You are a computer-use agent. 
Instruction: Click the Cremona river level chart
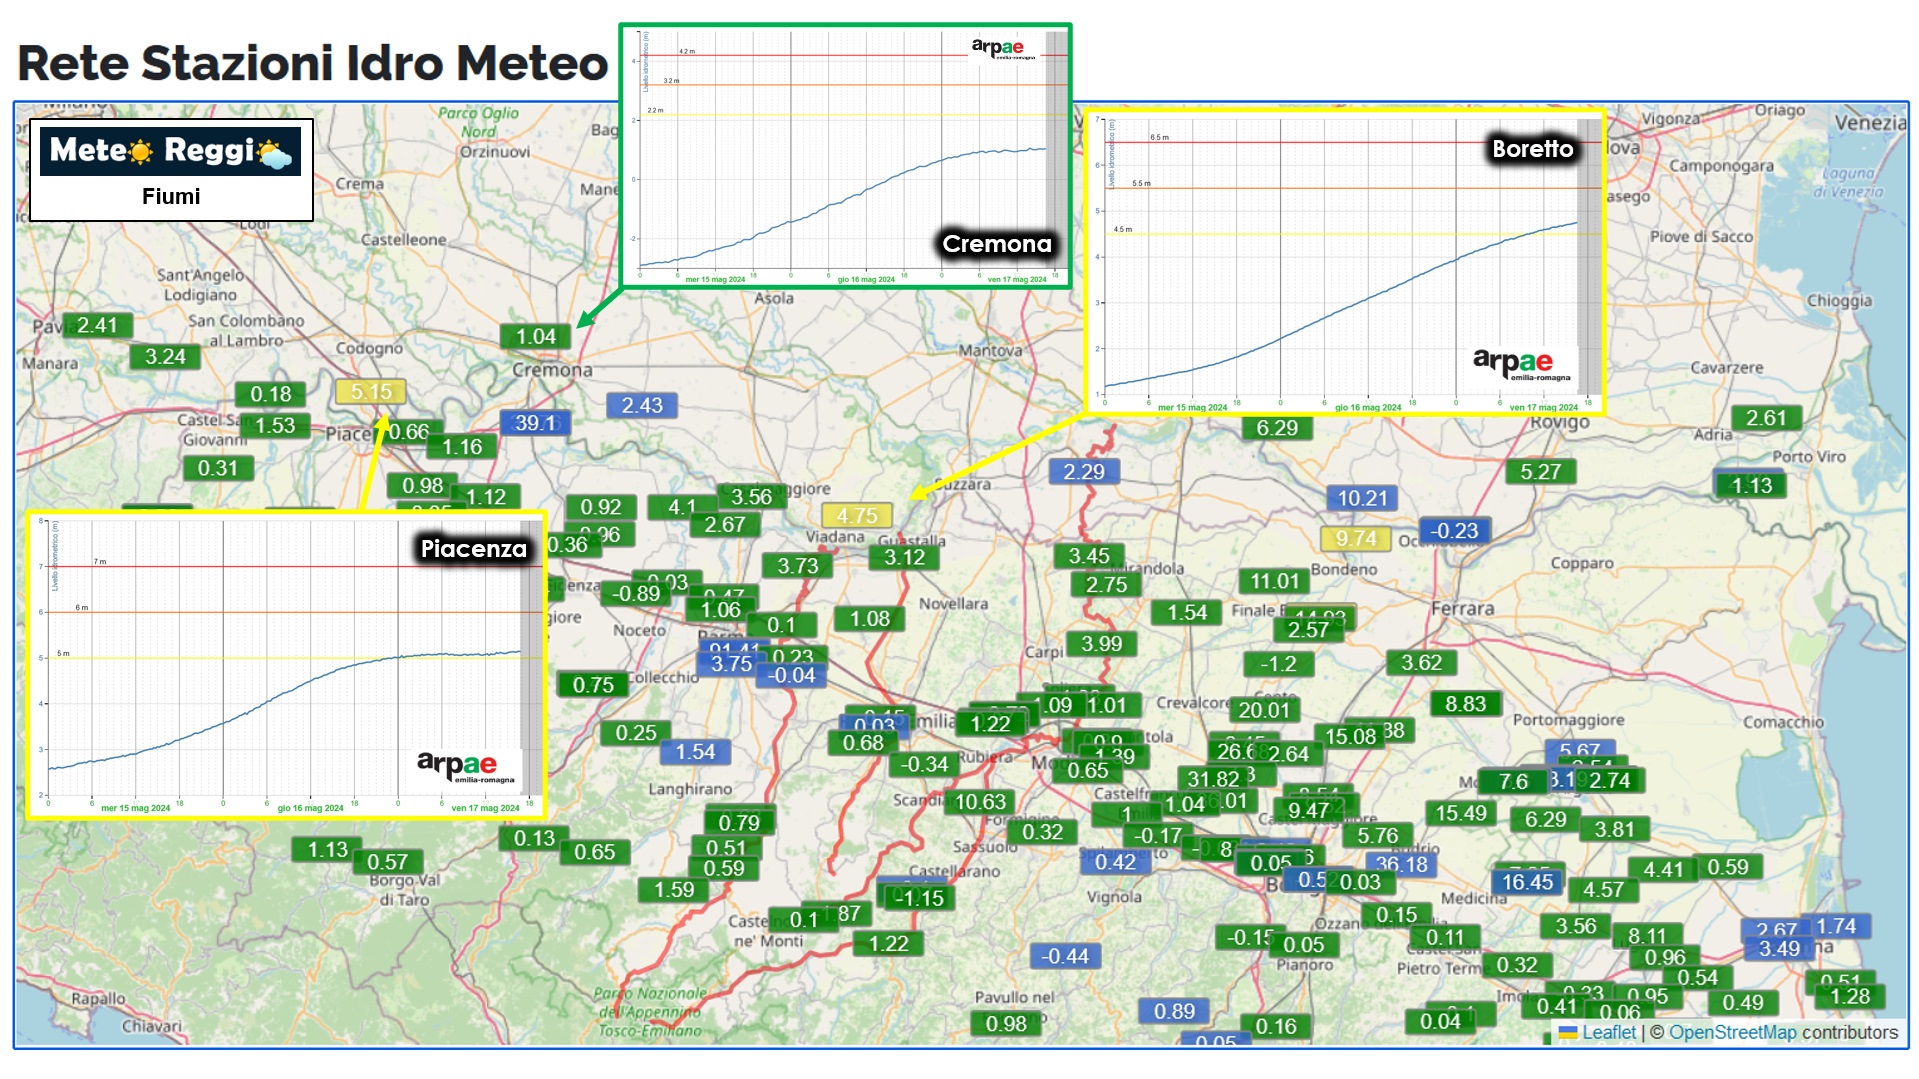pyautogui.click(x=845, y=157)
